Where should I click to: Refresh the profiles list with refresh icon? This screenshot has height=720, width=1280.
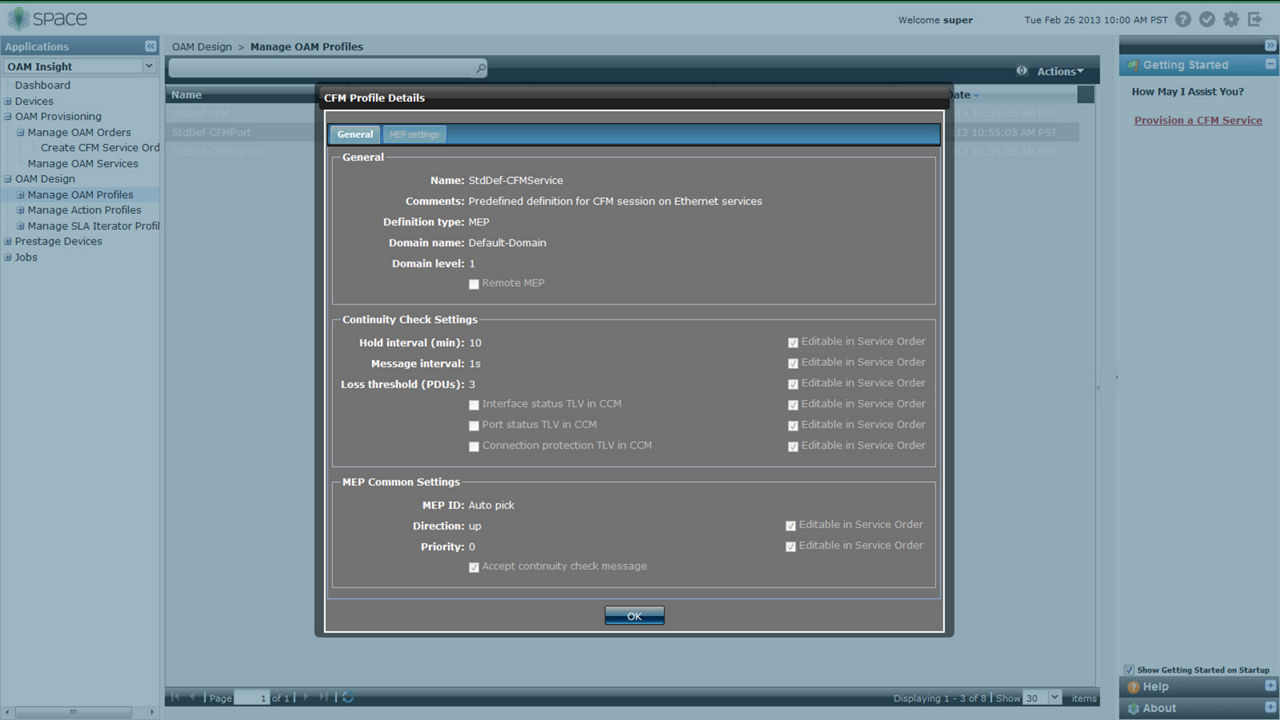pos(348,697)
